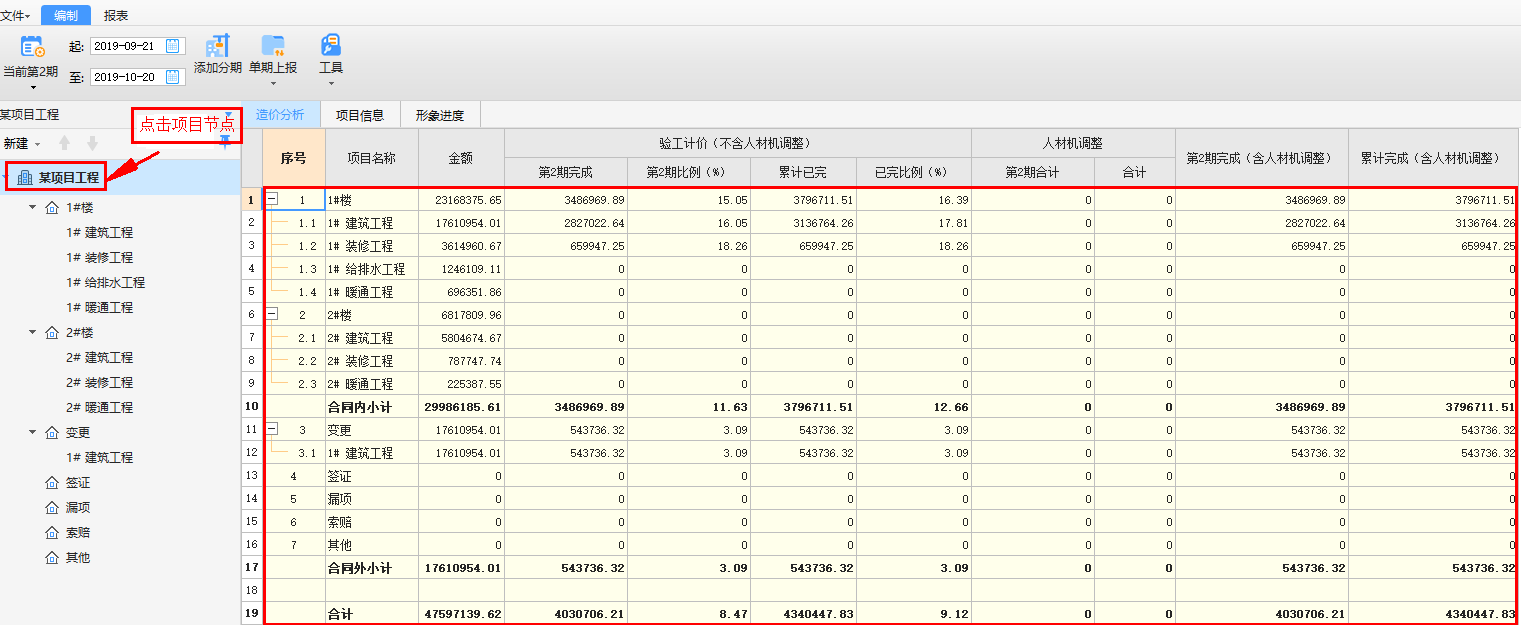Click the 单期上报 report folder icon
Image resolution: width=1521 pixels, height=625 pixels.
(272, 46)
